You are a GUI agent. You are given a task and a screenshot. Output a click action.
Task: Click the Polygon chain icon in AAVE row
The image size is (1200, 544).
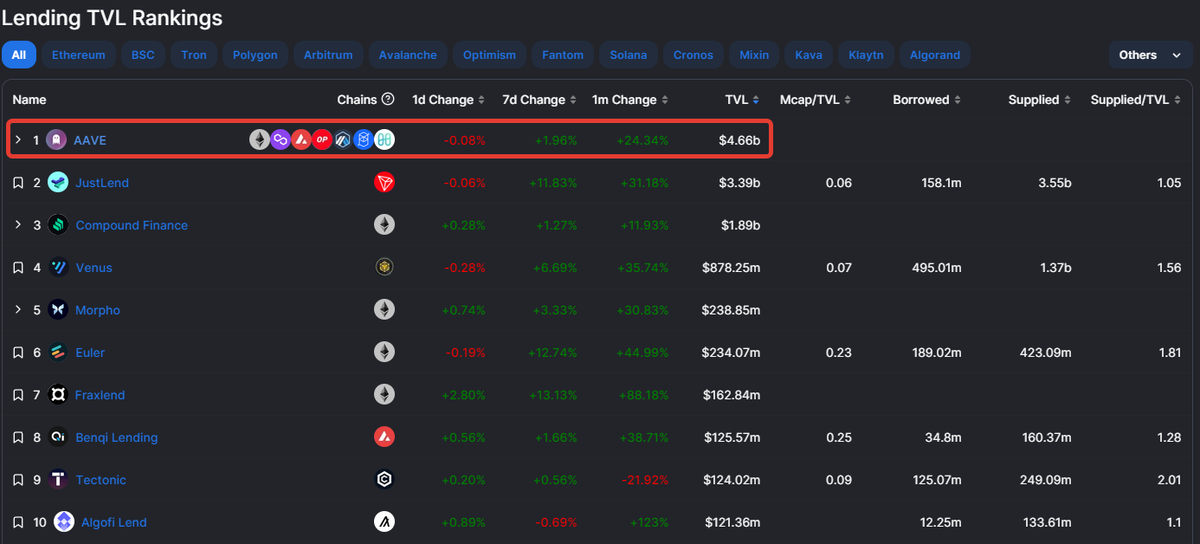tap(280, 140)
